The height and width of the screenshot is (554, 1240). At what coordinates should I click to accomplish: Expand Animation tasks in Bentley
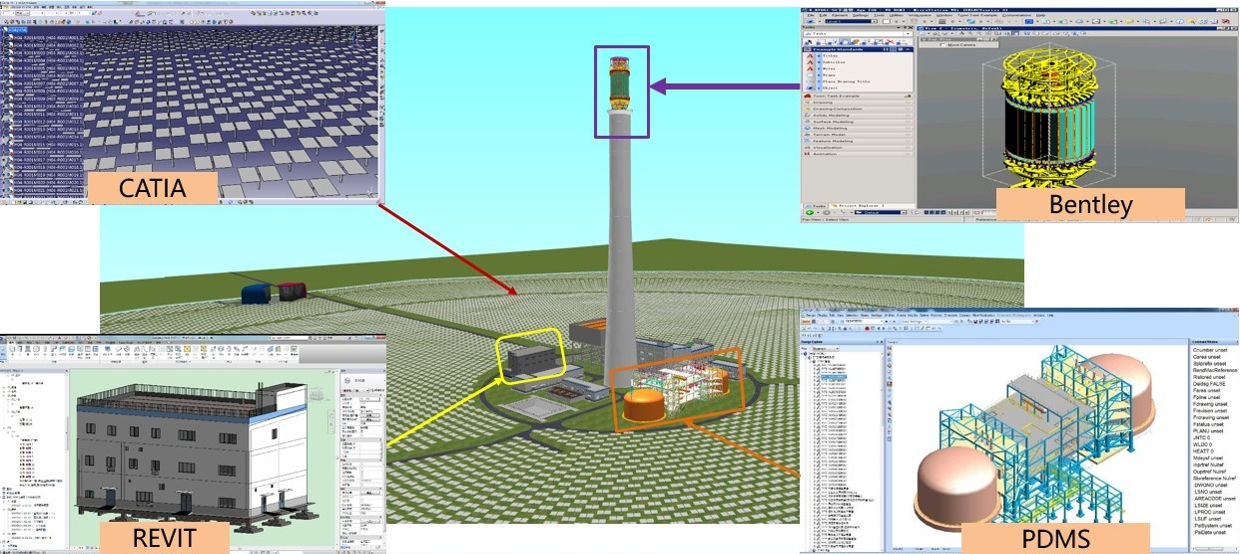(857, 154)
